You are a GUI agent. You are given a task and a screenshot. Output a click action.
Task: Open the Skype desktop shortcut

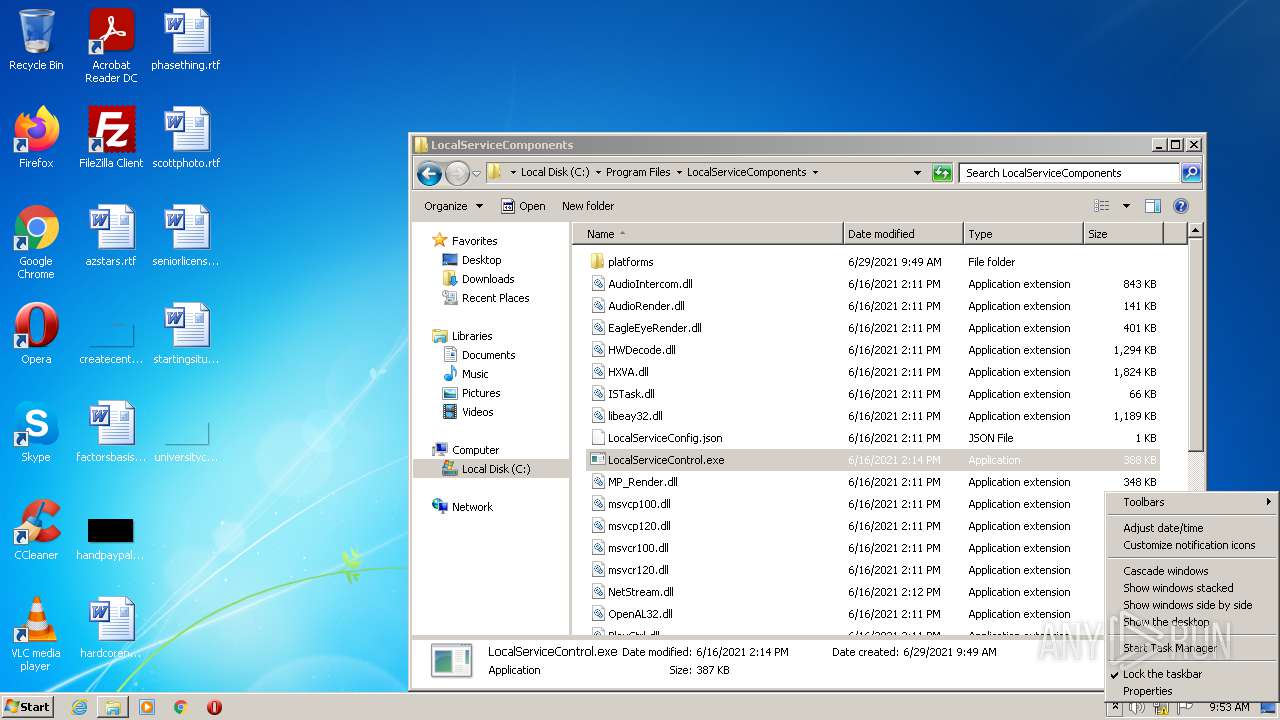click(x=36, y=432)
